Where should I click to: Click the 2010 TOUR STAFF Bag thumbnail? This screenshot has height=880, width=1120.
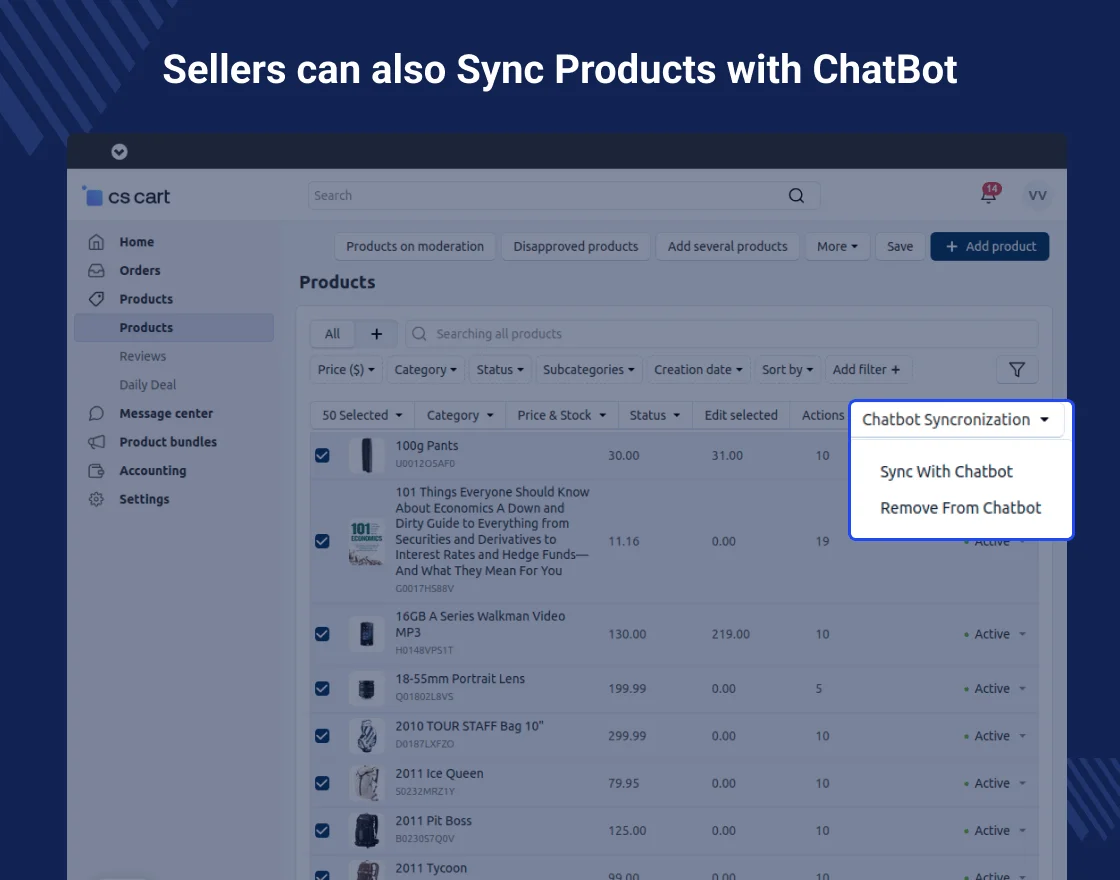coord(367,736)
